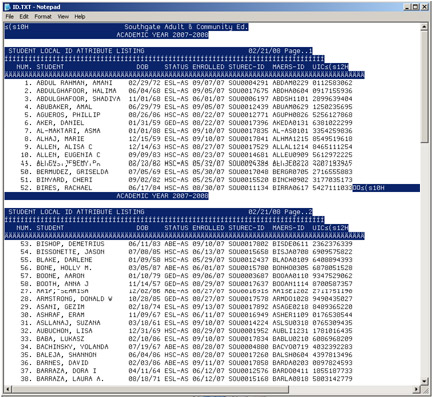Image resolution: width=432 pixels, height=397 pixels.
Task: Click the status 'GED-AS' in the Aker row
Action: (176, 123)
